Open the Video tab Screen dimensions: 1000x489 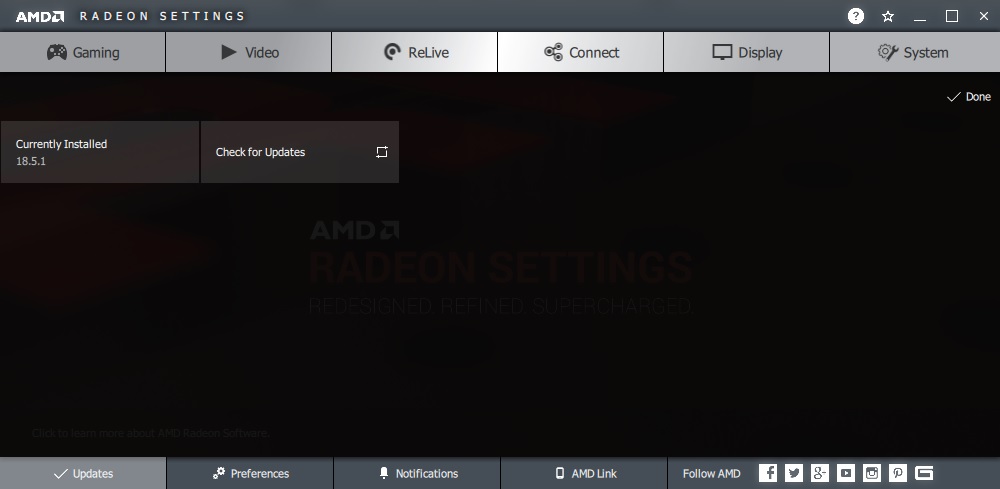coord(249,52)
